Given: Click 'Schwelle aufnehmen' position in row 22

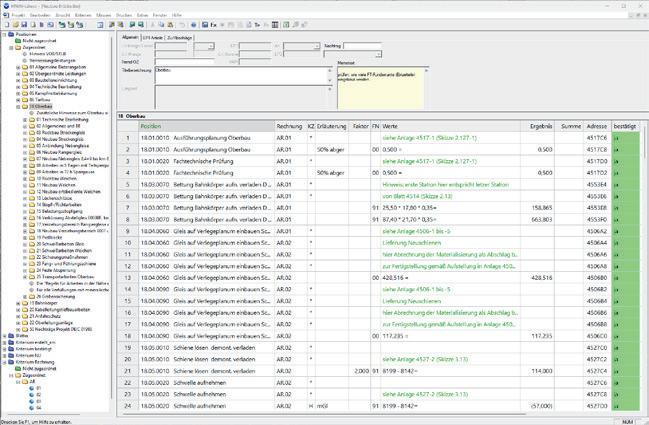Looking at the screenshot, I should [200, 383].
